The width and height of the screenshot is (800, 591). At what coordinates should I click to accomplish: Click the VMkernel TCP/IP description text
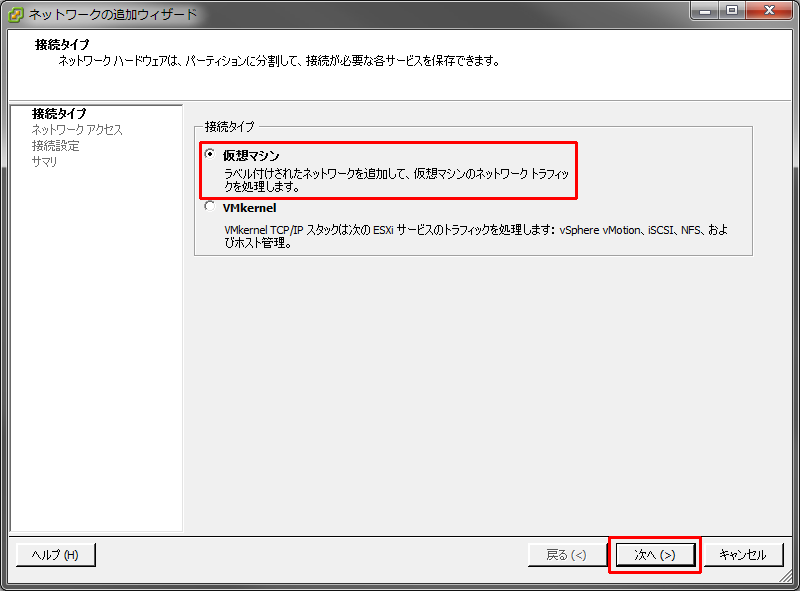(x=476, y=236)
